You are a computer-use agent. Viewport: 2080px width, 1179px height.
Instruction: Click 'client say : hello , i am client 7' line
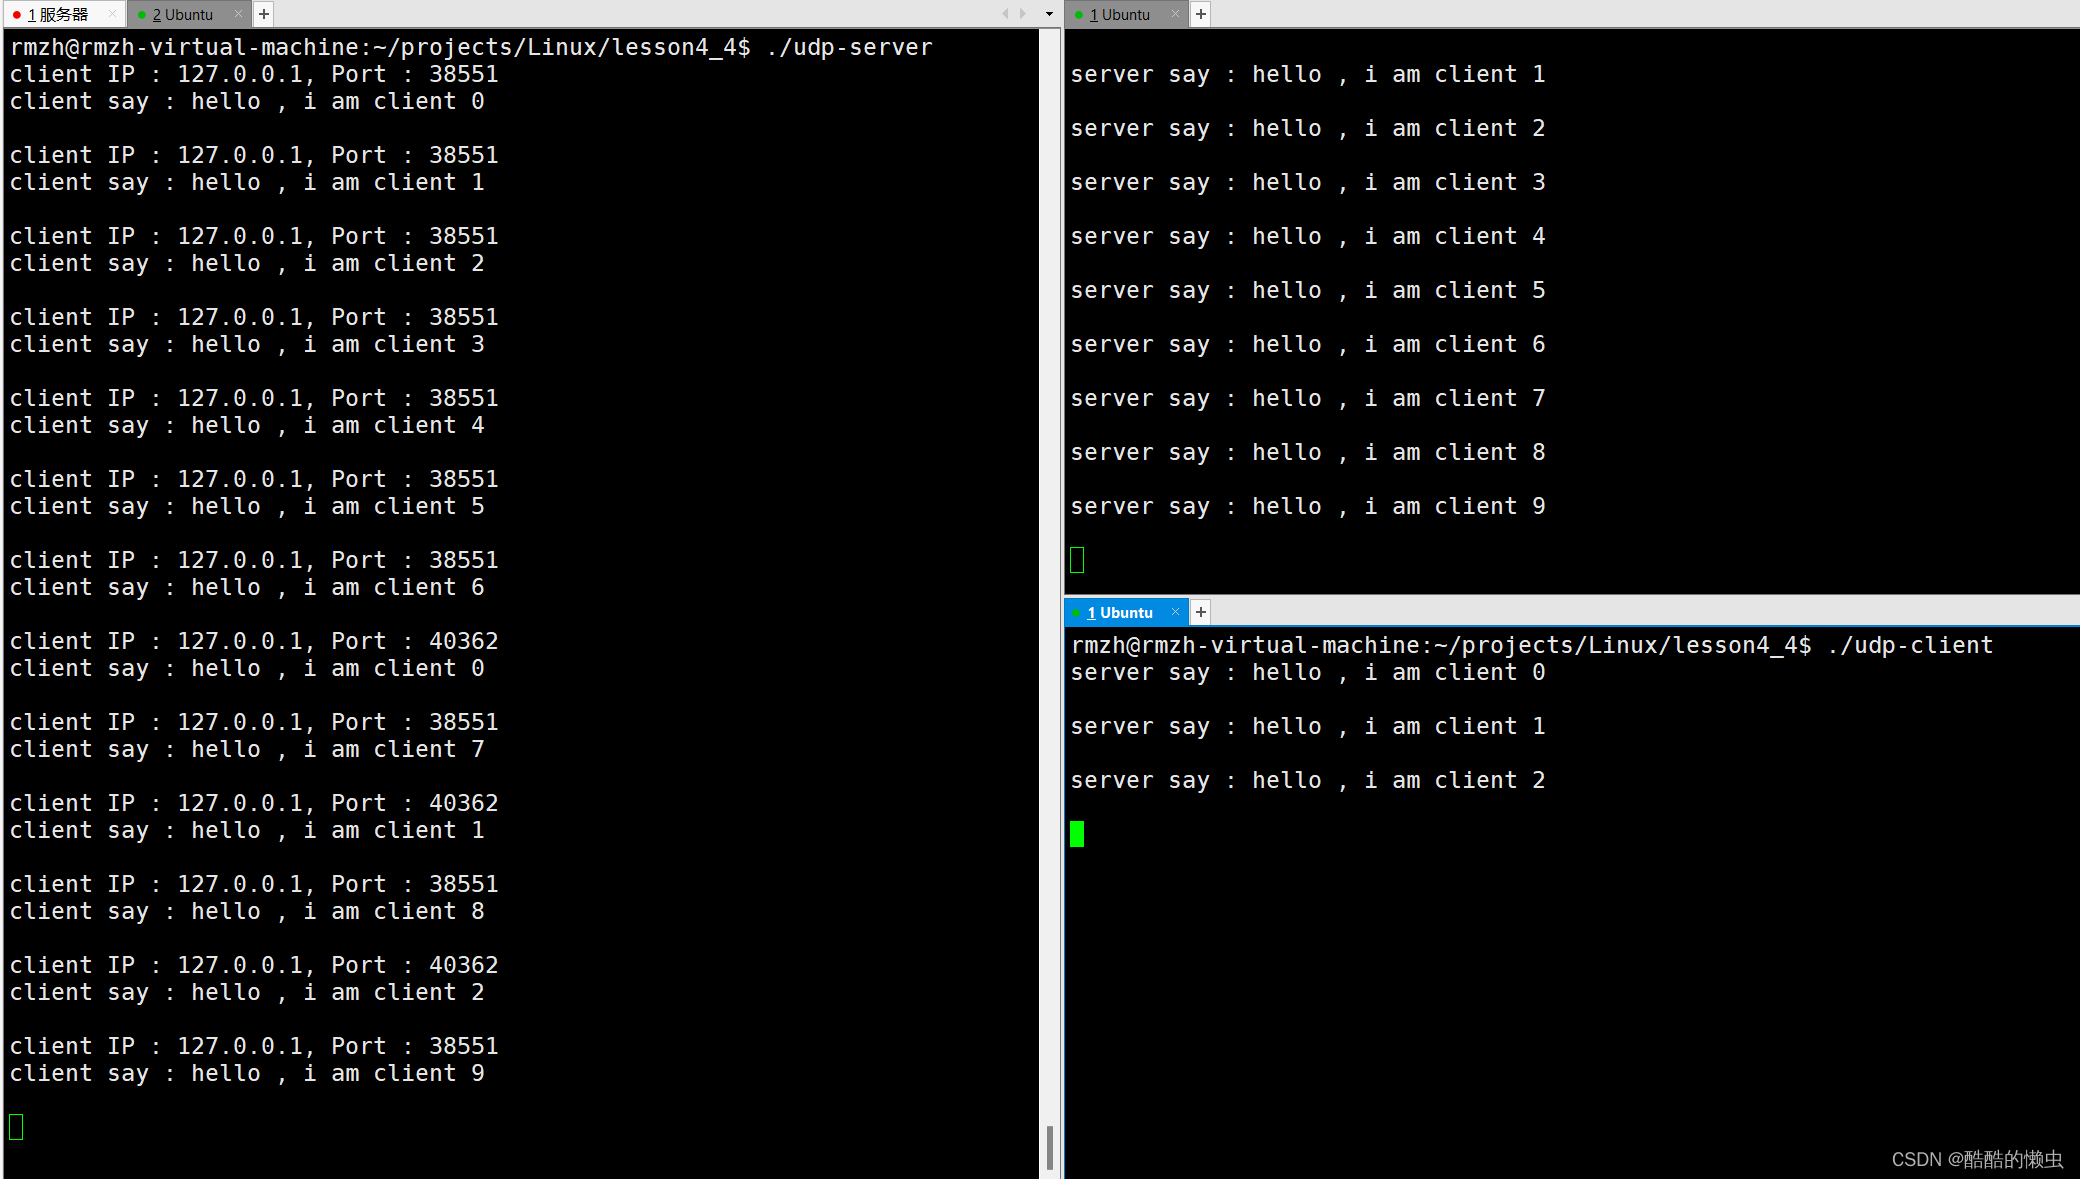click(247, 749)
